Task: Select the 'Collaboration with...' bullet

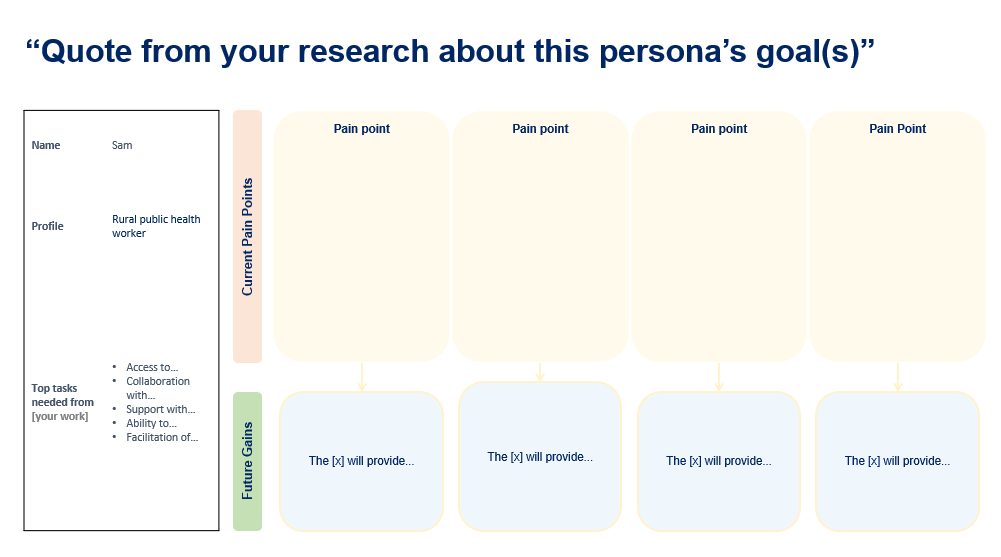Action: click(x=158, y=389)
